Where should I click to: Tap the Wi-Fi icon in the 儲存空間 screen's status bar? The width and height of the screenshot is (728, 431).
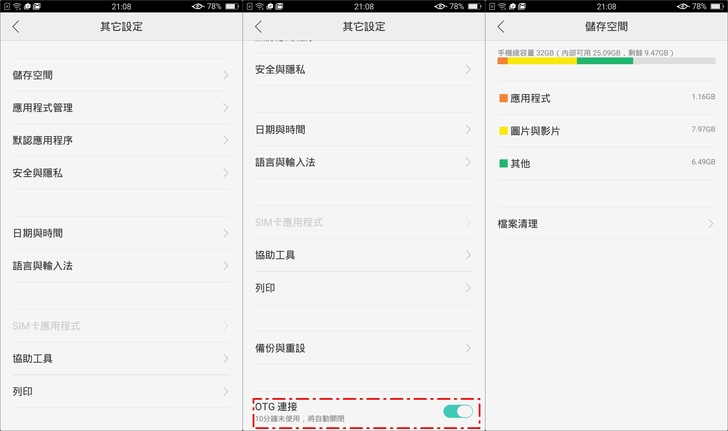[502, 7]
